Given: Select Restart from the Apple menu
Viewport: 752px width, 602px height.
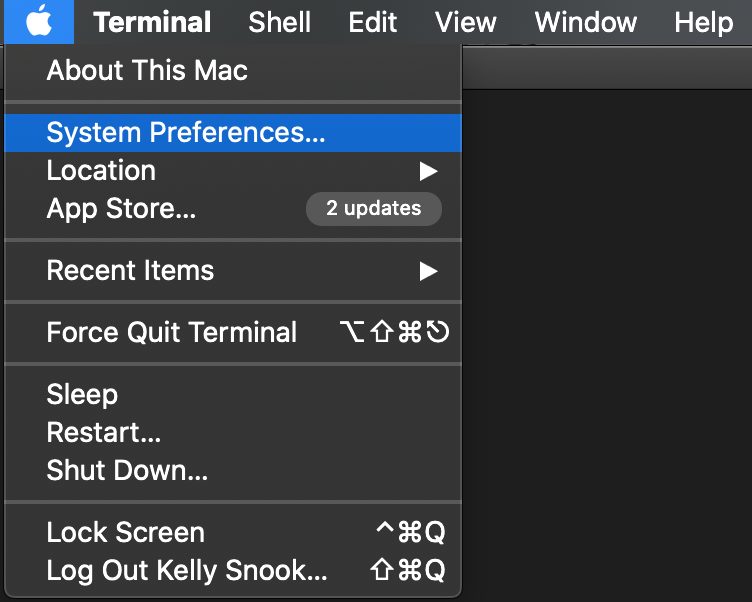Looking at the screenshot, I should [x=104, y=433].
